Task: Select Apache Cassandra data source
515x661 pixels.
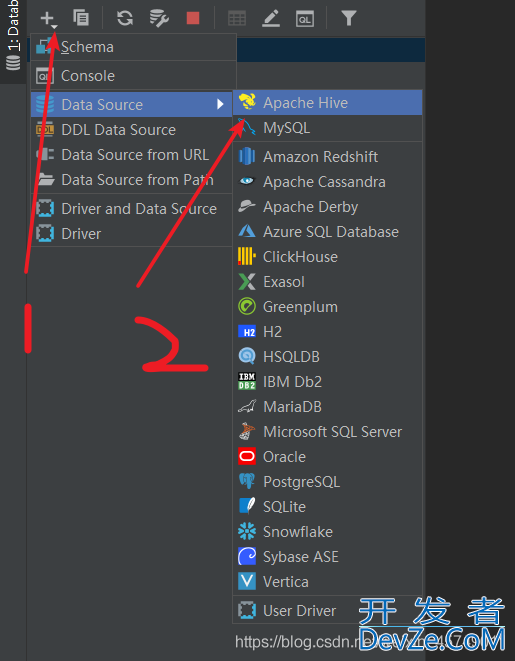Action: click(327, 182)
